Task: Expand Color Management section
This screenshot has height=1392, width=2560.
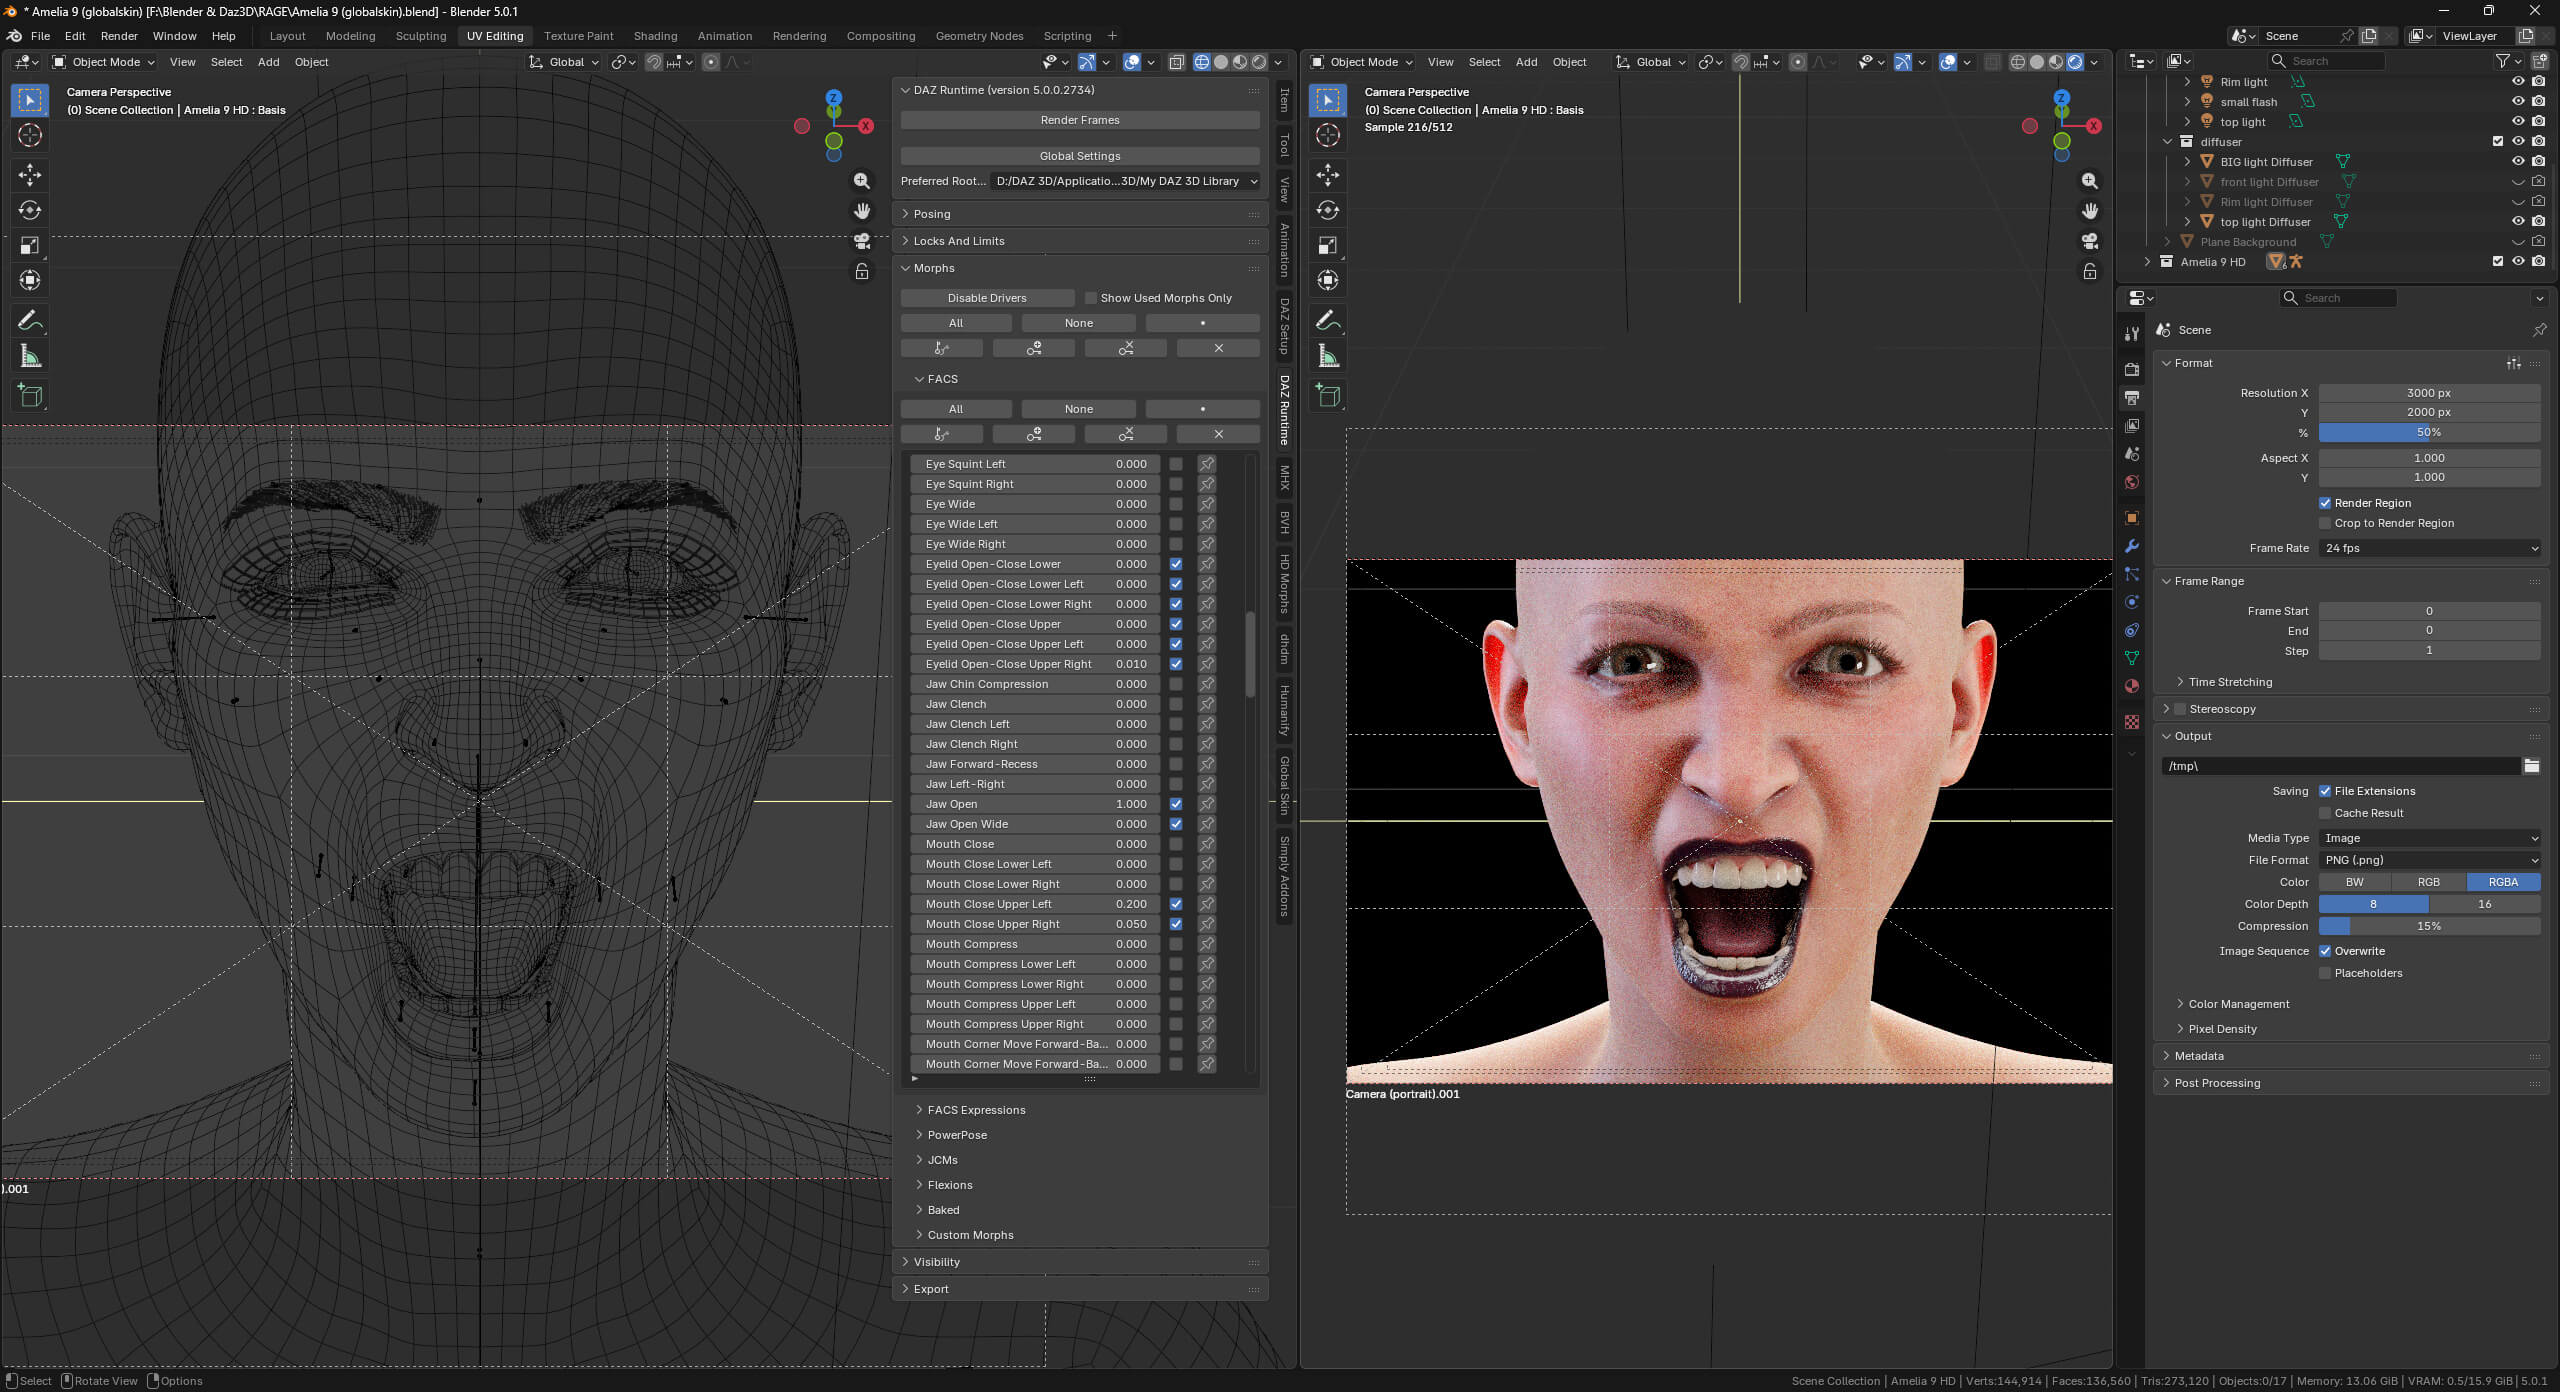Action: [x=2238, y=1004]
